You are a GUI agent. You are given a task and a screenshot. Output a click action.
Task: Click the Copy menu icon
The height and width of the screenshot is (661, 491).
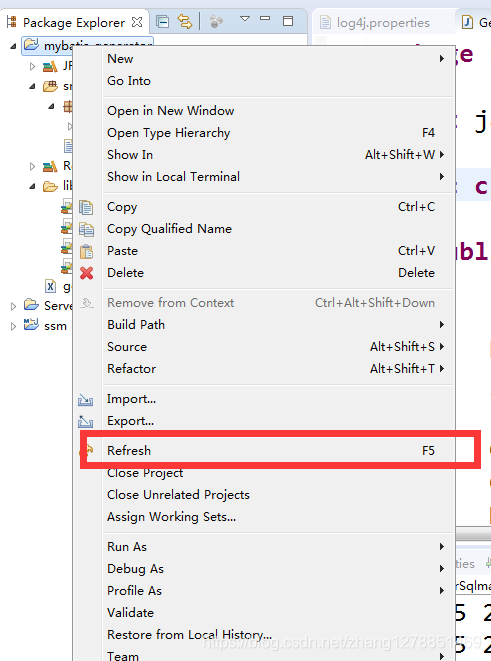(x=86, y=207)
